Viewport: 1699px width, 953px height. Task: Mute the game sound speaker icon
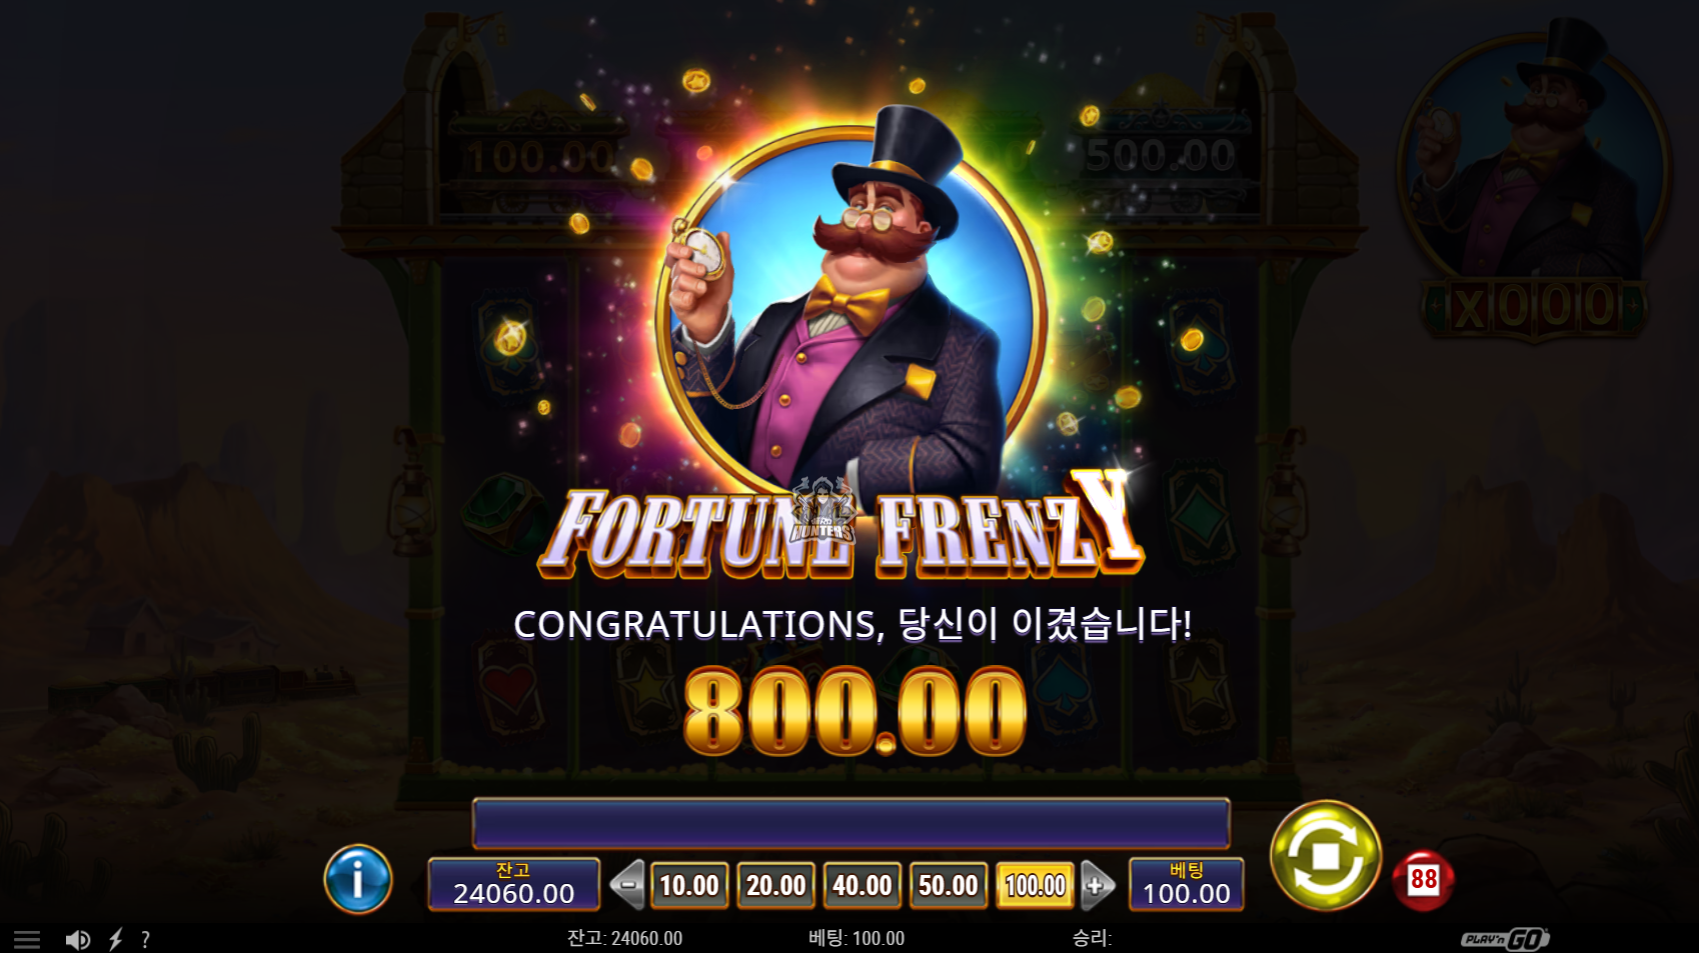click(77, 939)
